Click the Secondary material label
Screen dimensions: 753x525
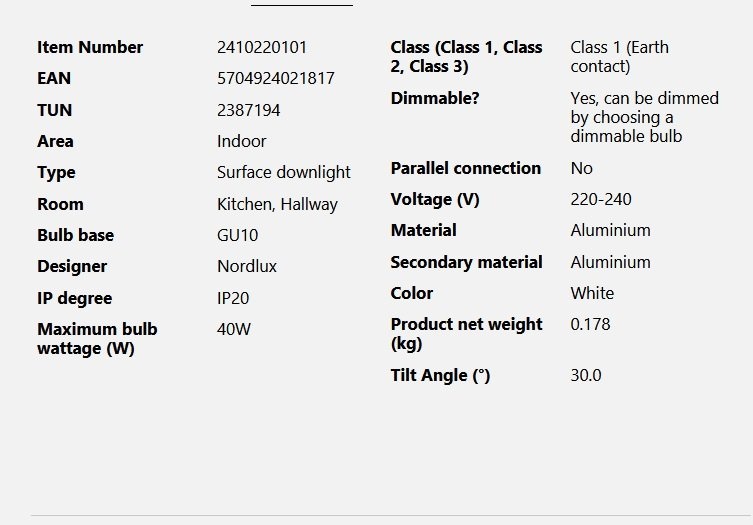tap(466, 262)
